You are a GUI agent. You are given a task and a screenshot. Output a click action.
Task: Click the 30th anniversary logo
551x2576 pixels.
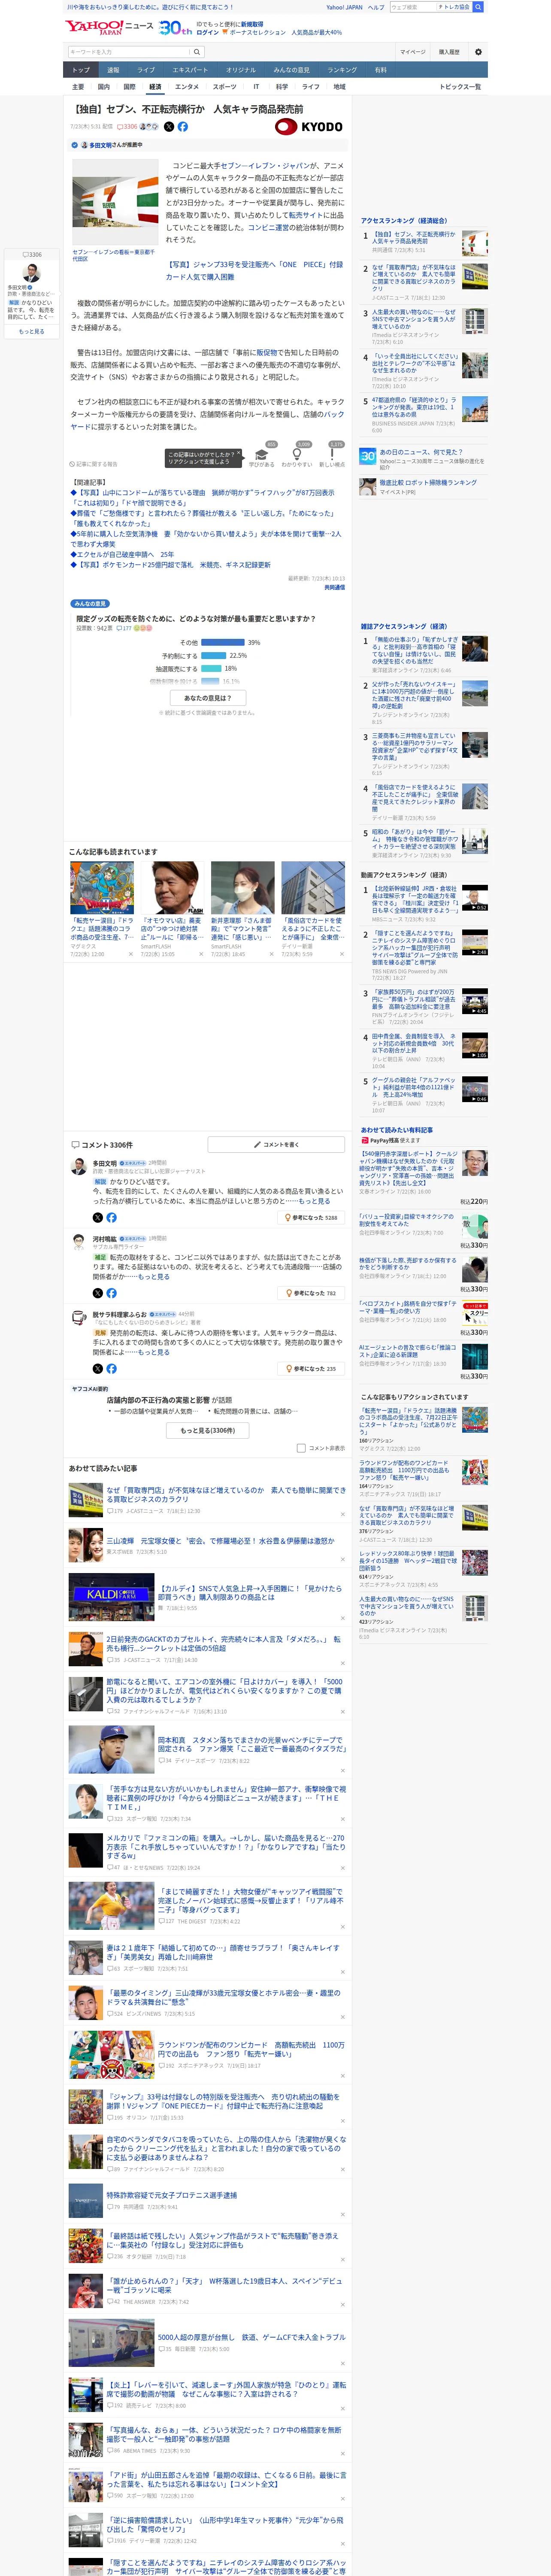(x=175, y=28)
